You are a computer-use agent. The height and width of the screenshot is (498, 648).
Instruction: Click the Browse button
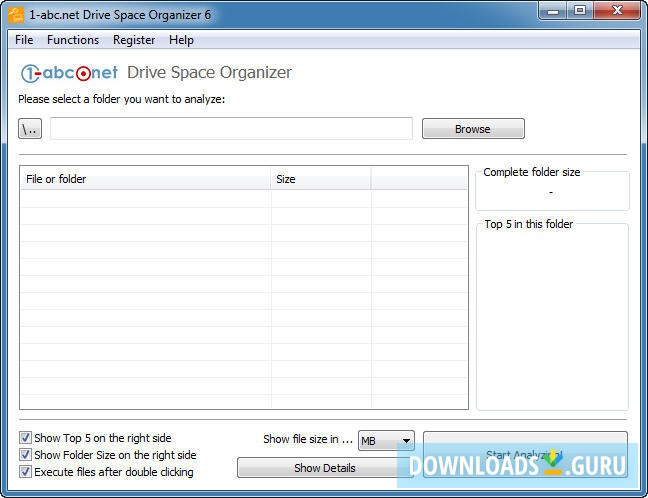[473, 129]
